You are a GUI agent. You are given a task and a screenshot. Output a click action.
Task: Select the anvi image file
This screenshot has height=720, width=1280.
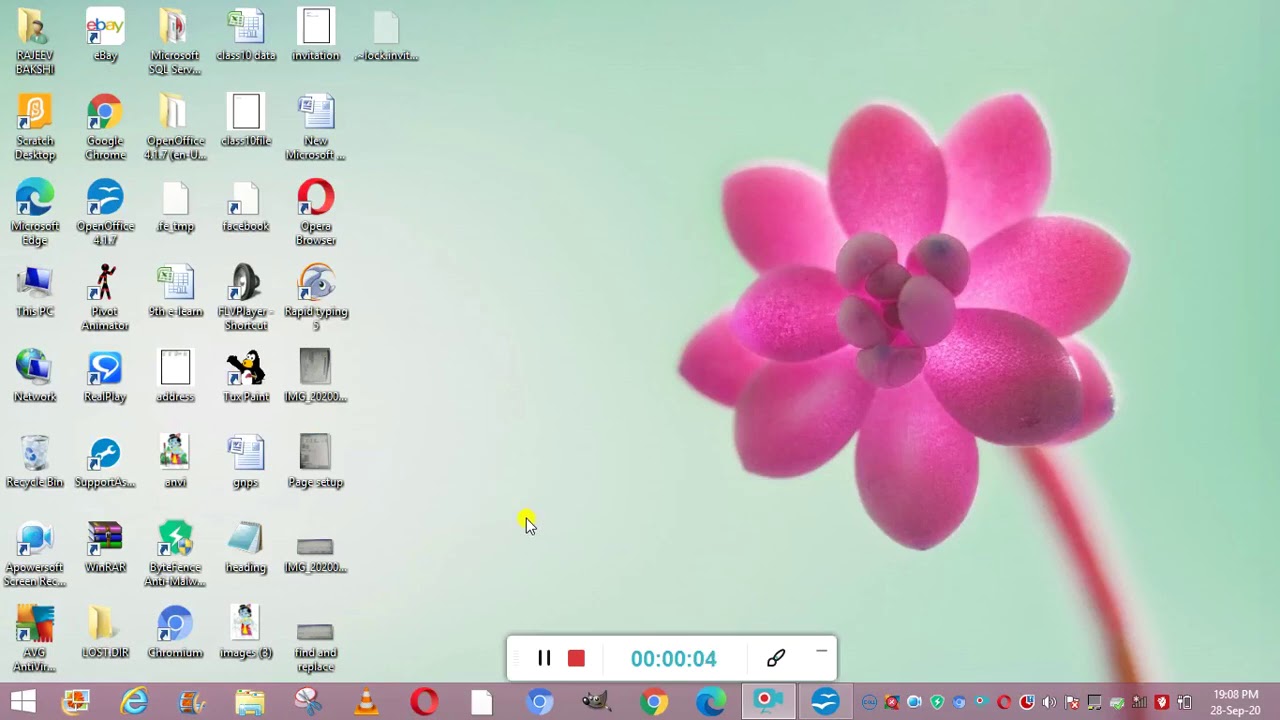175,461
